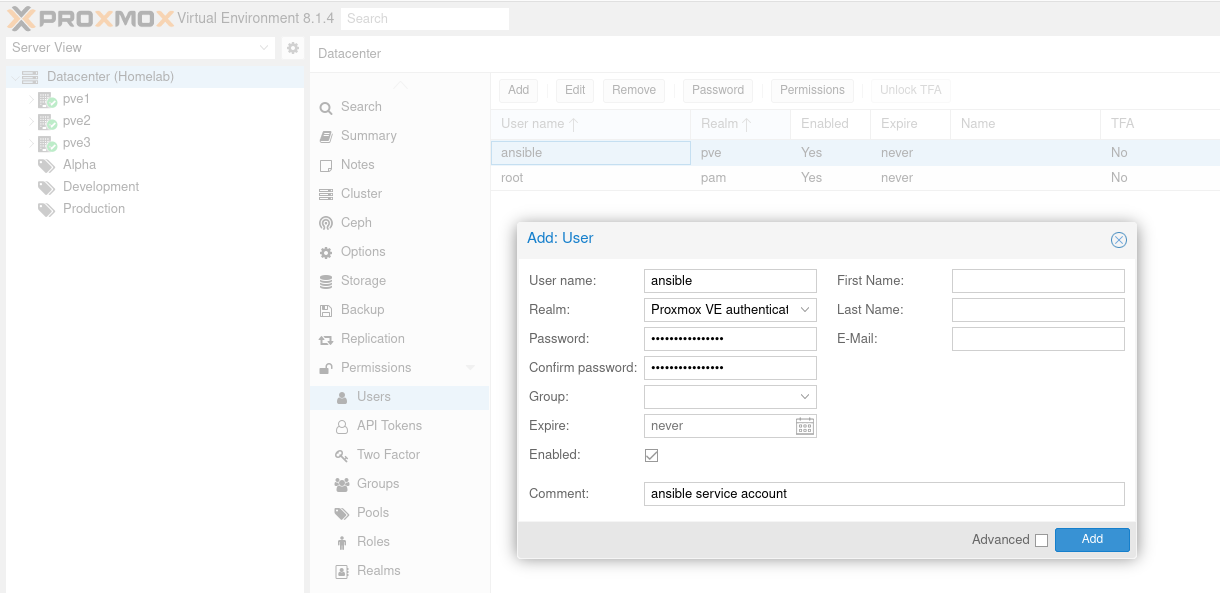Click the Confirm password field
Viewport: 1220px width, 593px height.
730,368
